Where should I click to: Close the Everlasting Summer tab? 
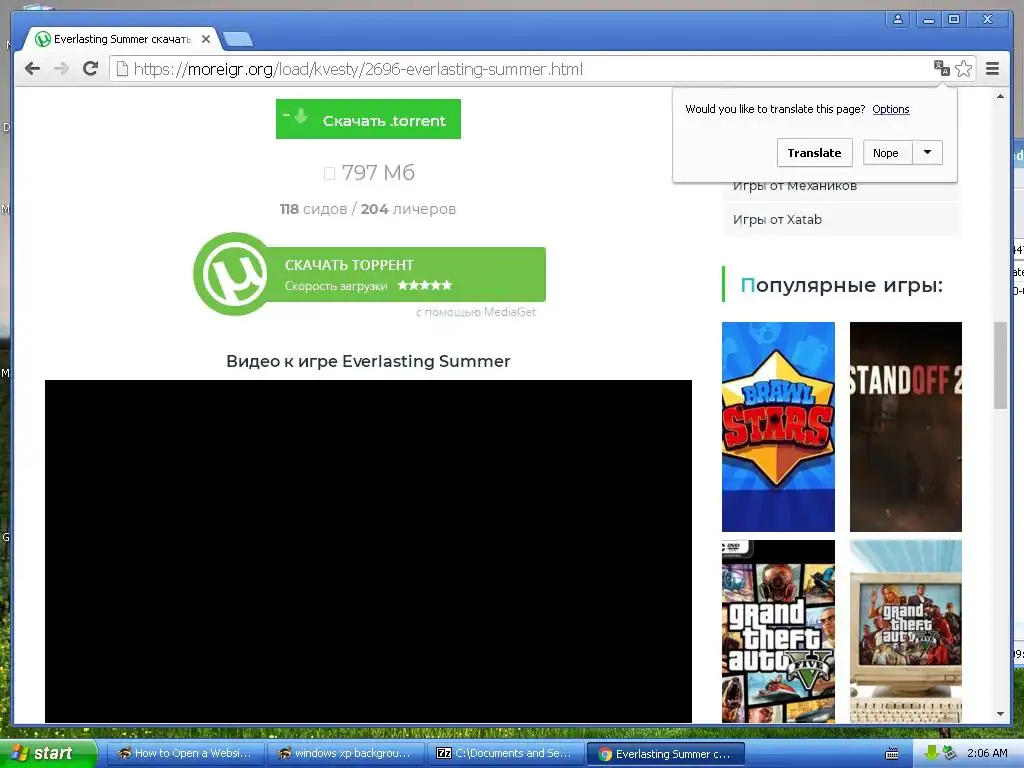[x=206, y=39]
